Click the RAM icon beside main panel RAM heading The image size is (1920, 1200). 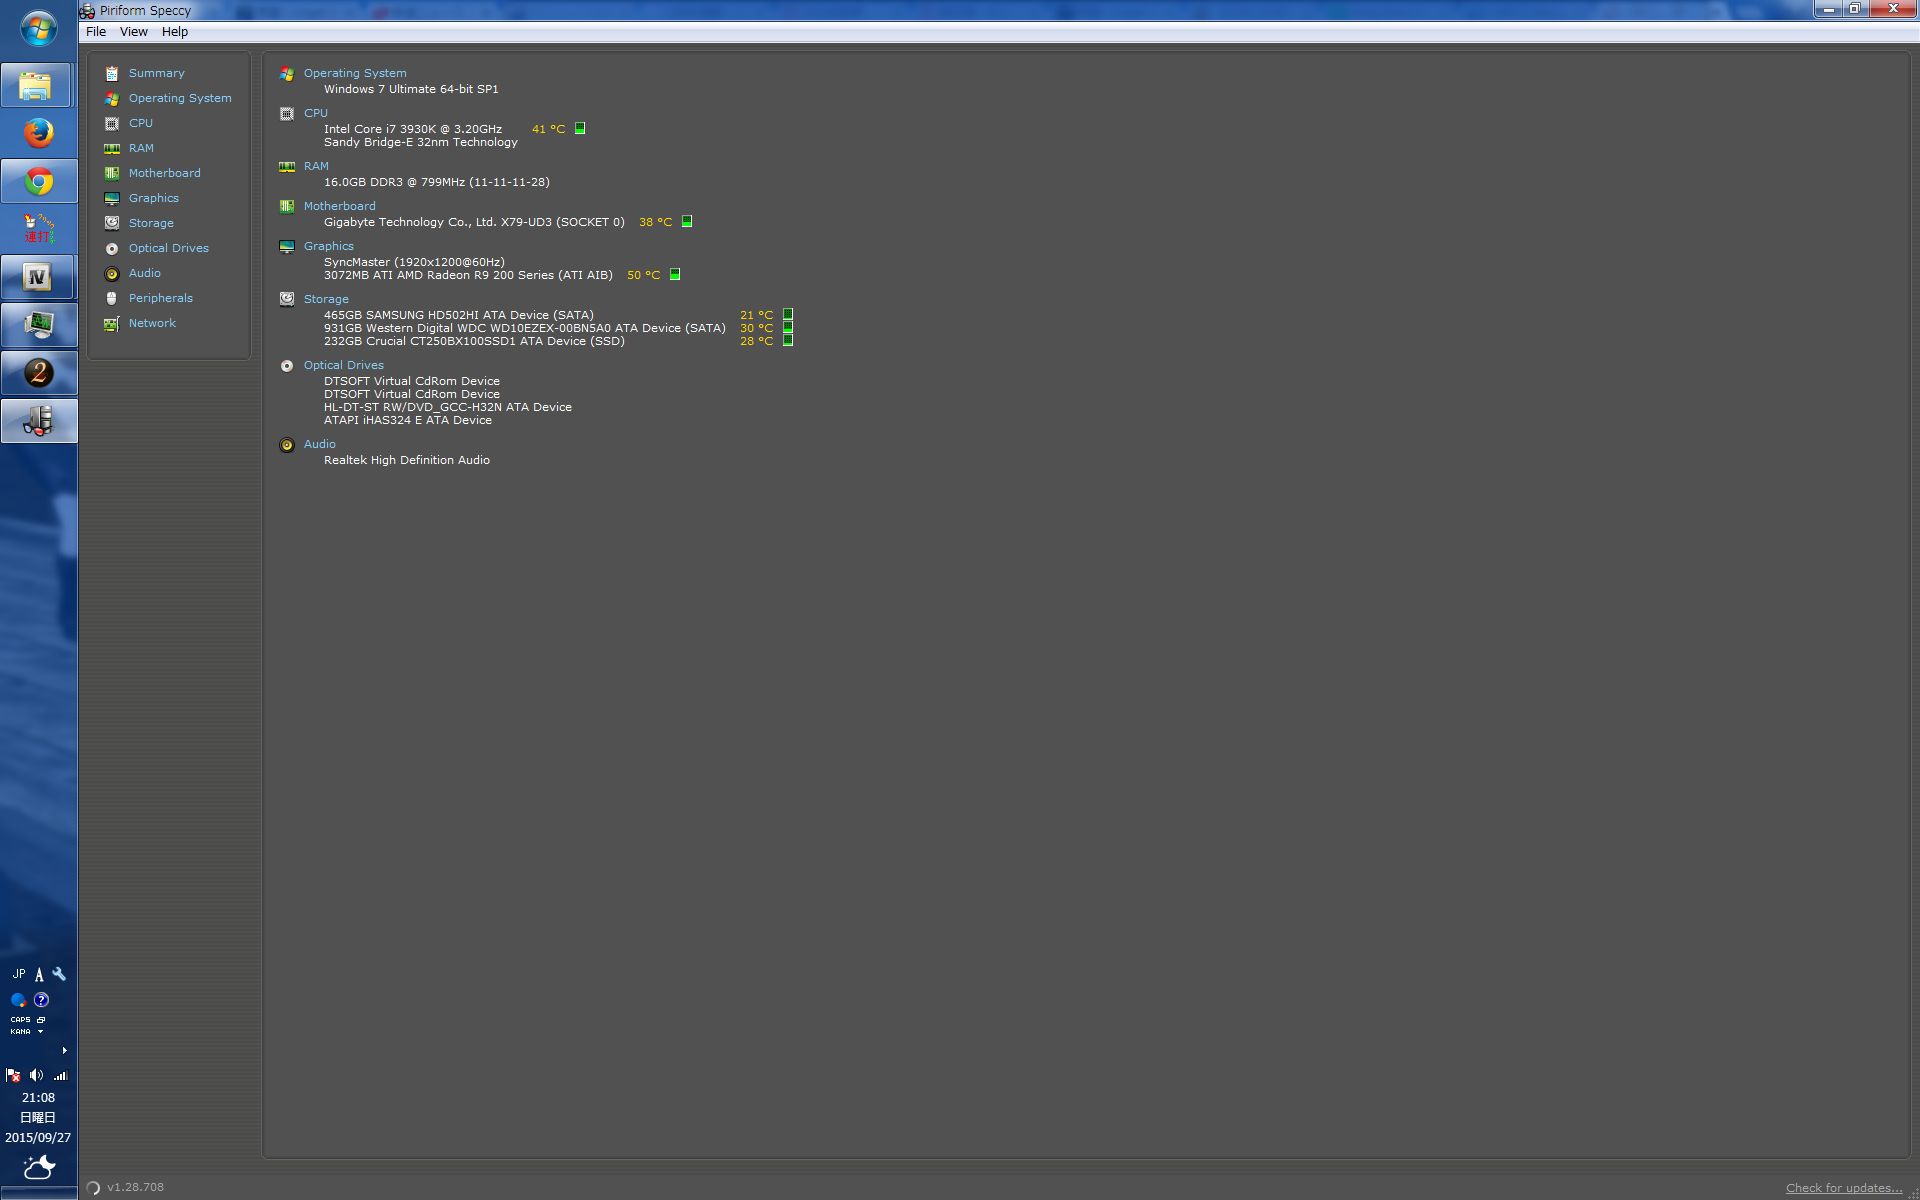[x=287, y=166]
